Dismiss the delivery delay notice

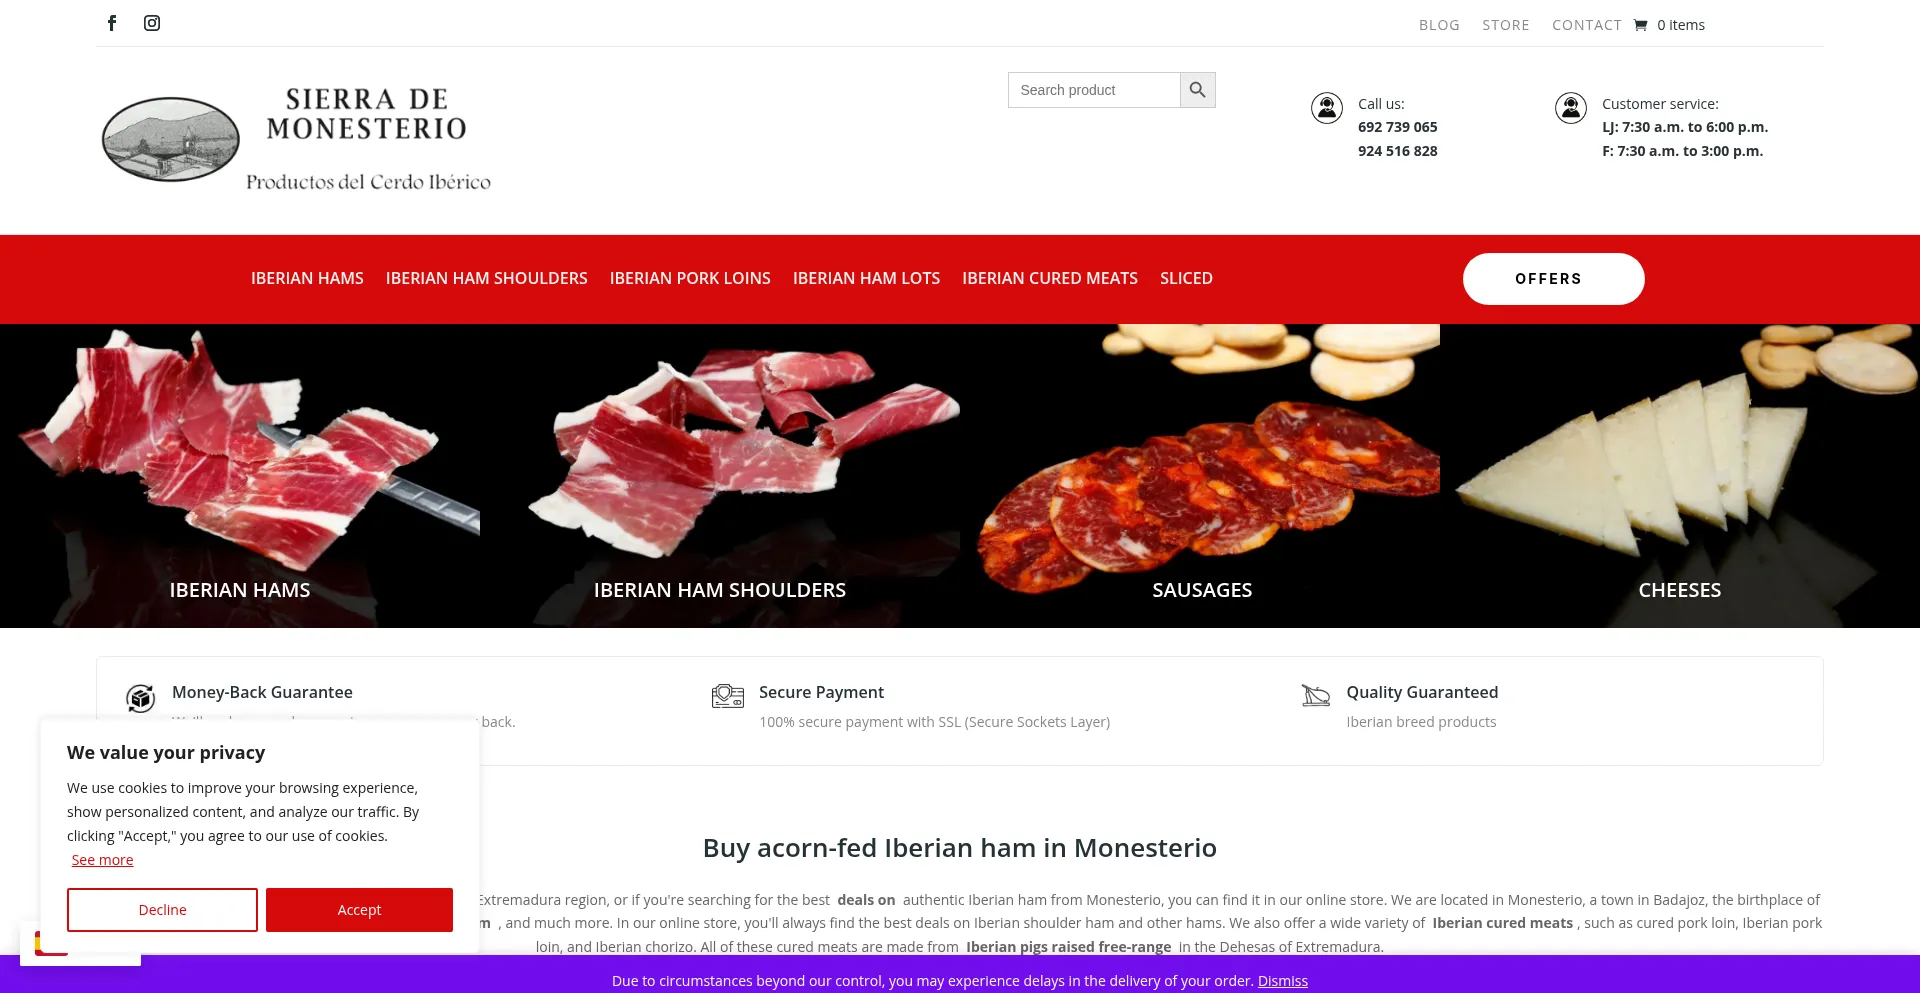(x=1282, y=981)
